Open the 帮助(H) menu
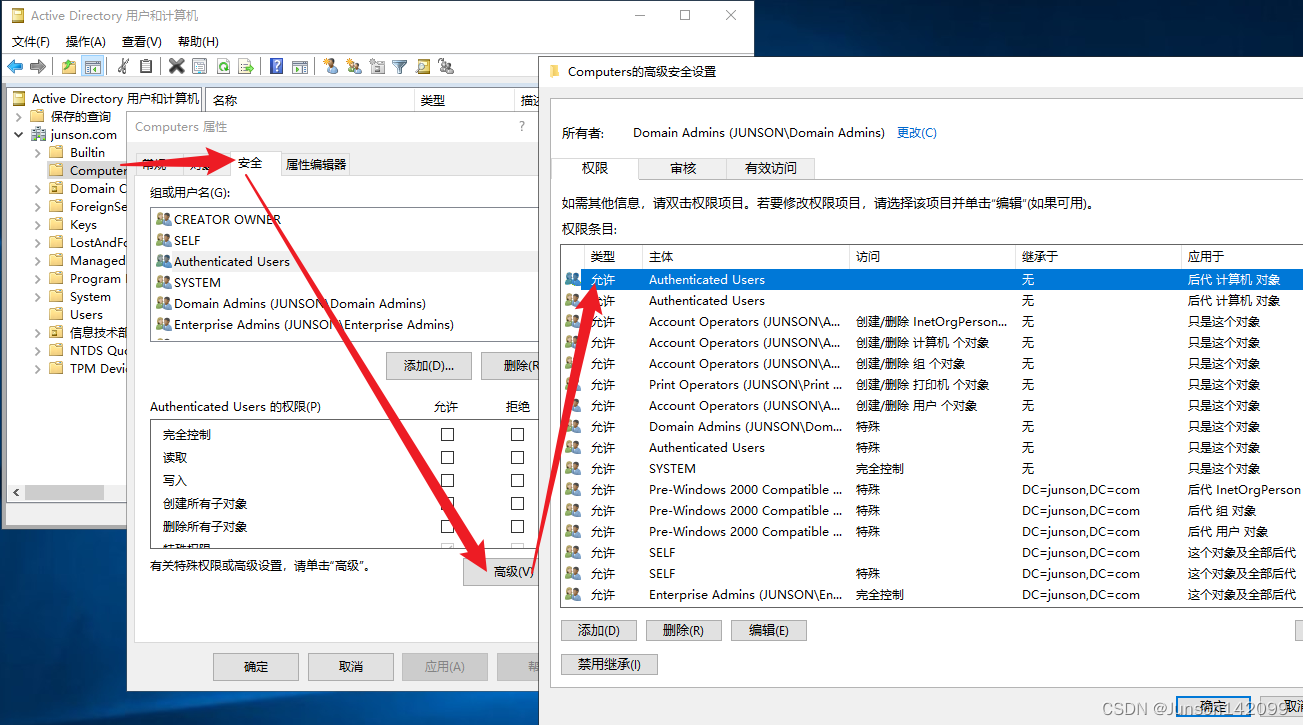 click(198, 41)
